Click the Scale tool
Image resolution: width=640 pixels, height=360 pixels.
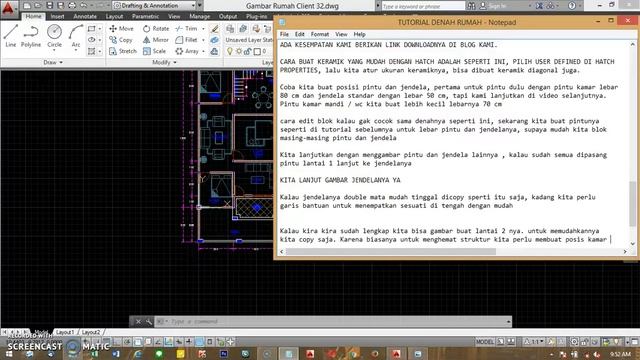click(x=154, y=51)
